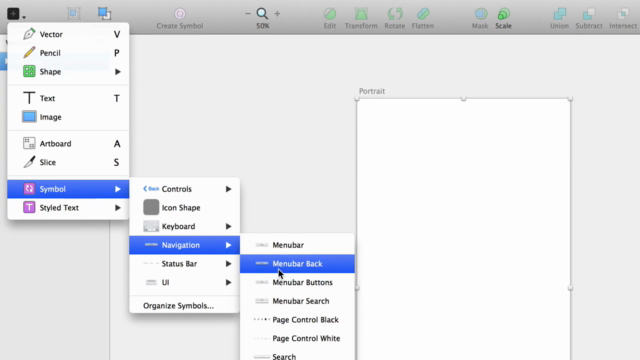Image resolution: width=640 pixels, height=360 pixels.
Task: Expand the Shape submenu arrow
Action: coord(118,72)
